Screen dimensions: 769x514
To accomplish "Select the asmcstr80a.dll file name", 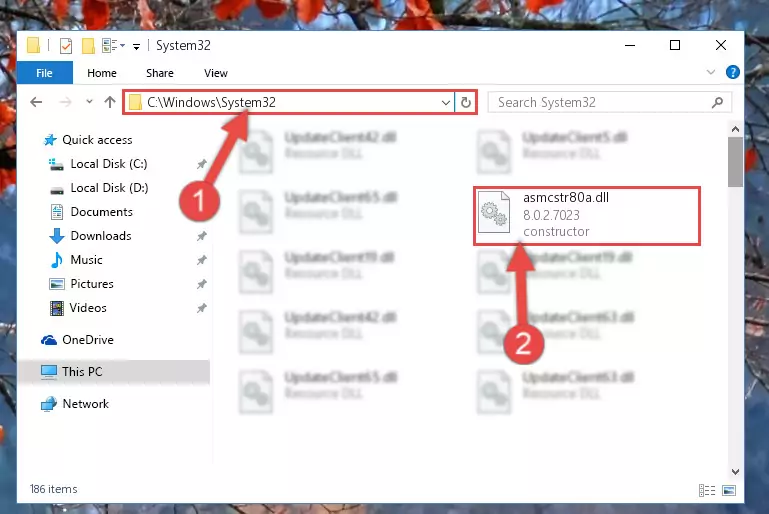I will tap(566, 198).
